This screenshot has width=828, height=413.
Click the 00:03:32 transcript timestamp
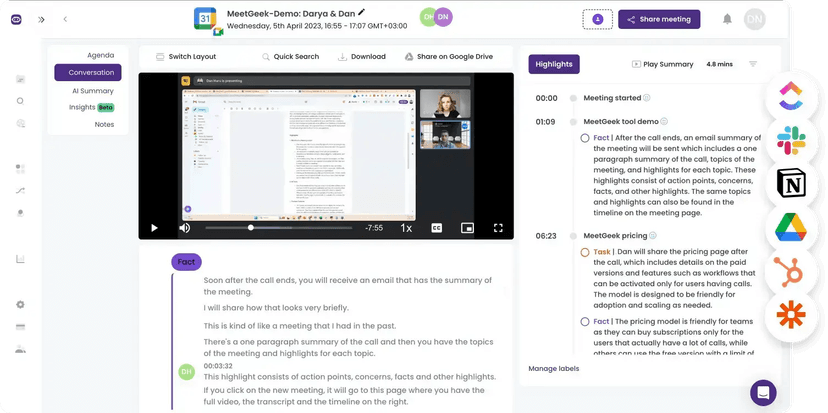pos(218,366)
